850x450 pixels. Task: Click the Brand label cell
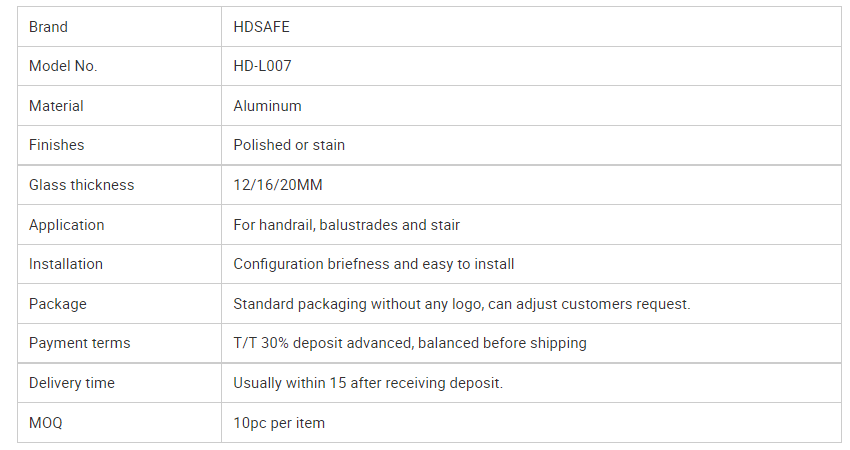(x=49, y=27)
